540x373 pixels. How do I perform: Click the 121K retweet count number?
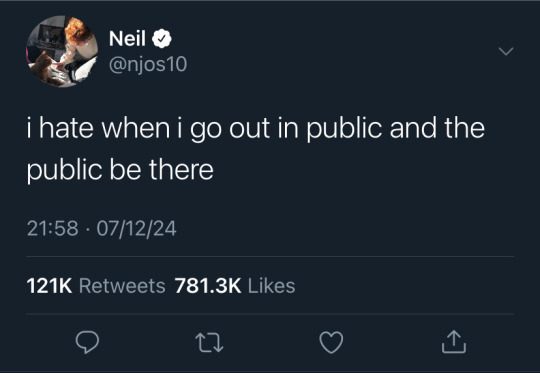(49, 286)
